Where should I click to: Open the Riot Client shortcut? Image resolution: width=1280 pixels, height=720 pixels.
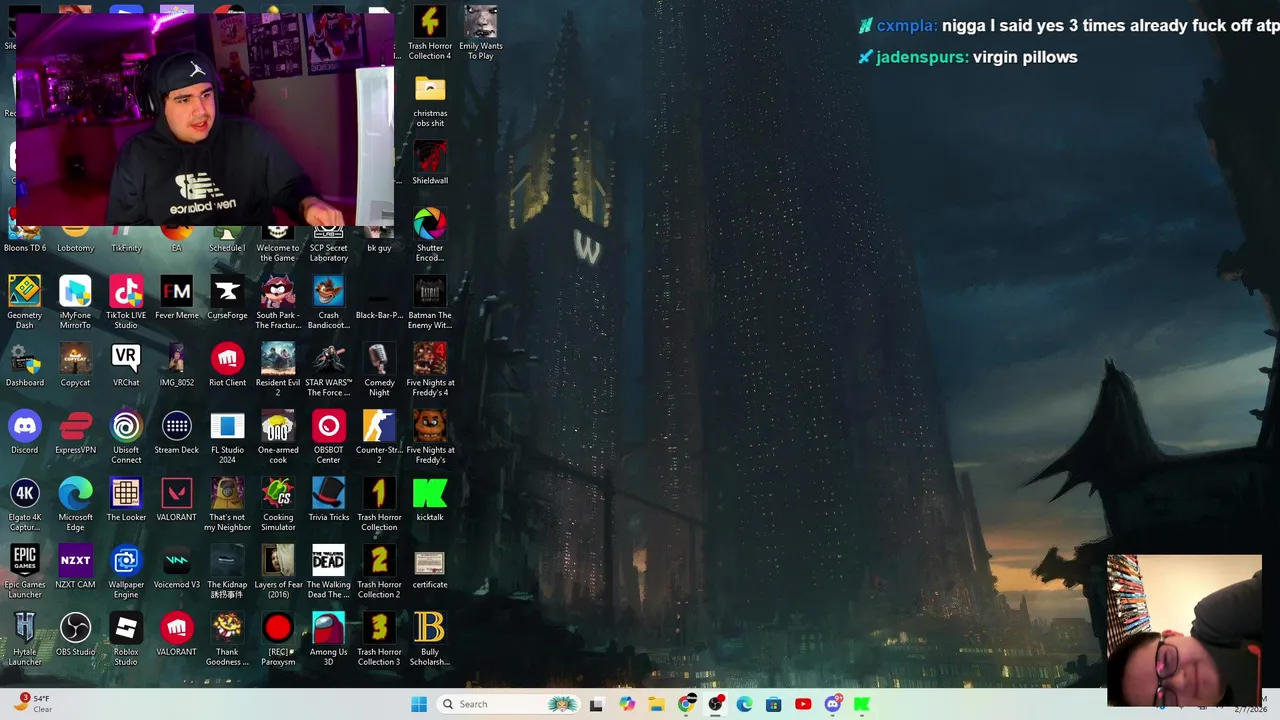point(227,366)
